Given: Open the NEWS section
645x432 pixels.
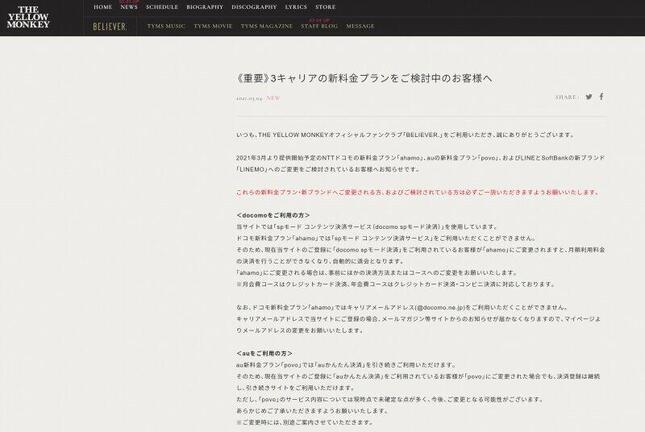Looking at the screenshot, I should click(129, 7).
